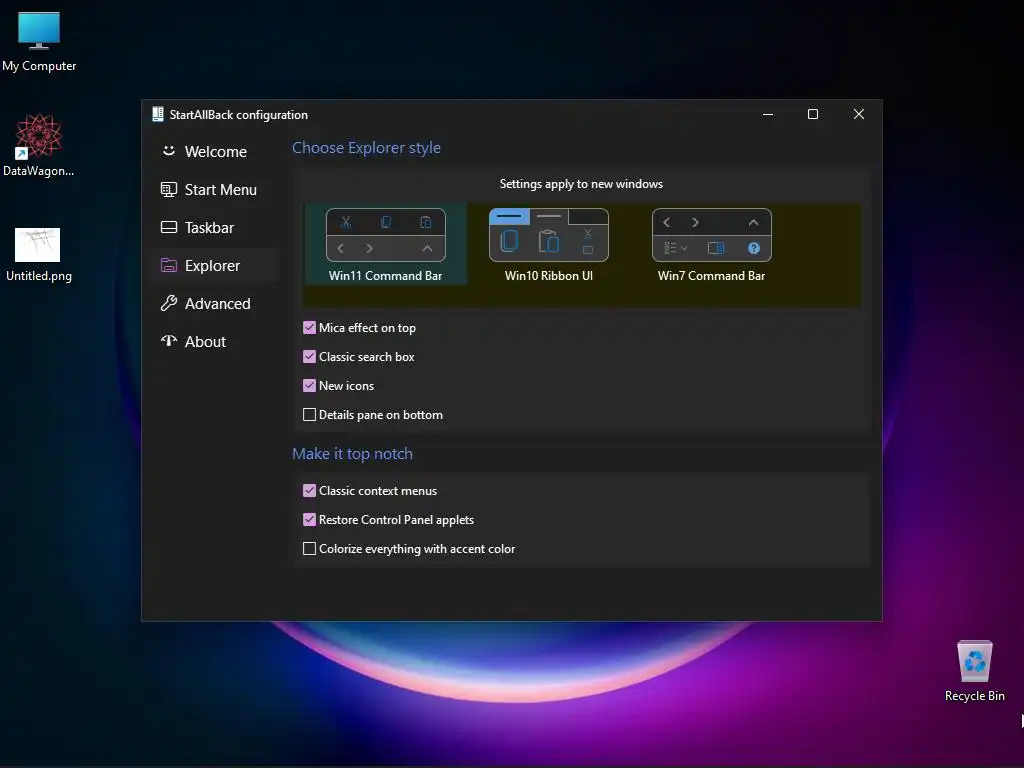This screenshot has height=768, width=1024.
Task: Click the Advanced wrench icon
Action: (168, 303)
